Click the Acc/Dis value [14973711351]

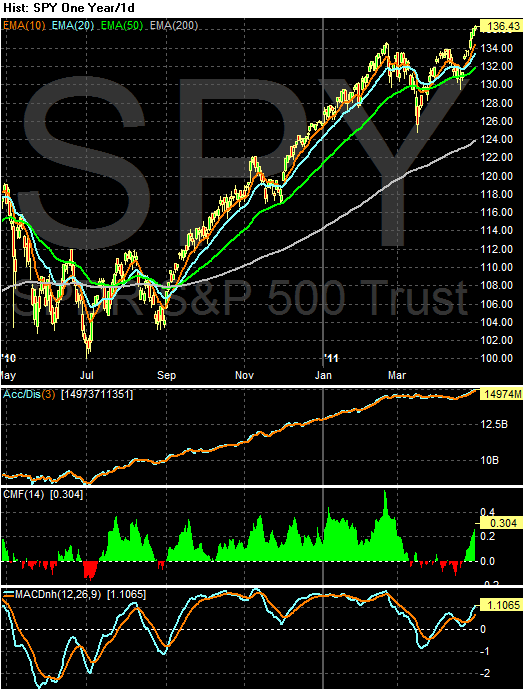pyautogui.click(x=97, y=394)
